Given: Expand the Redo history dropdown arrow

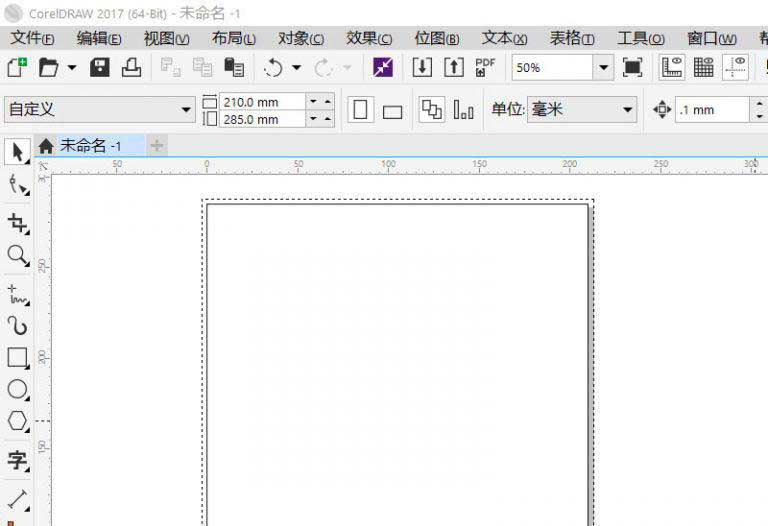Looking at the screenshot, I should 347,68.
